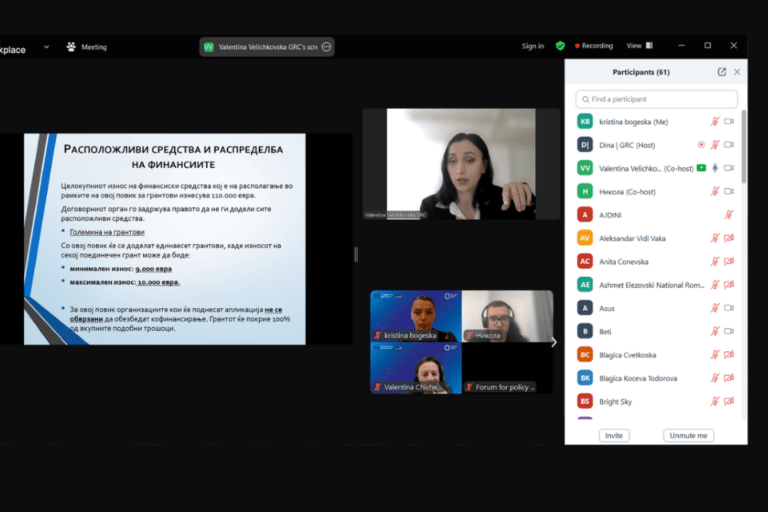Click the green share indicator next to Valentina Velichkovska
The image size is (768, 512).
pyautogui.click(x=701, y=168)
